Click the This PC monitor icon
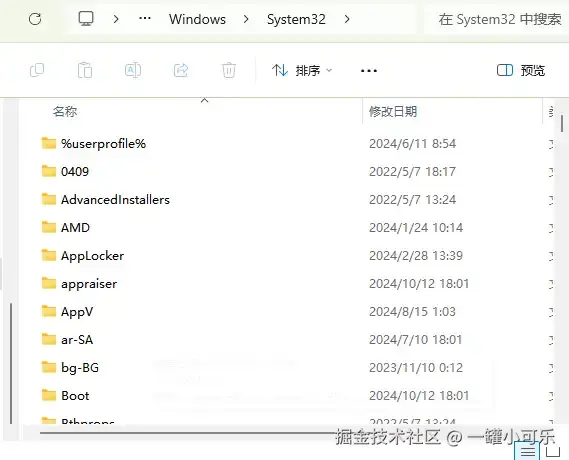Viewport: 569px width, 460px height. point(86,19)
